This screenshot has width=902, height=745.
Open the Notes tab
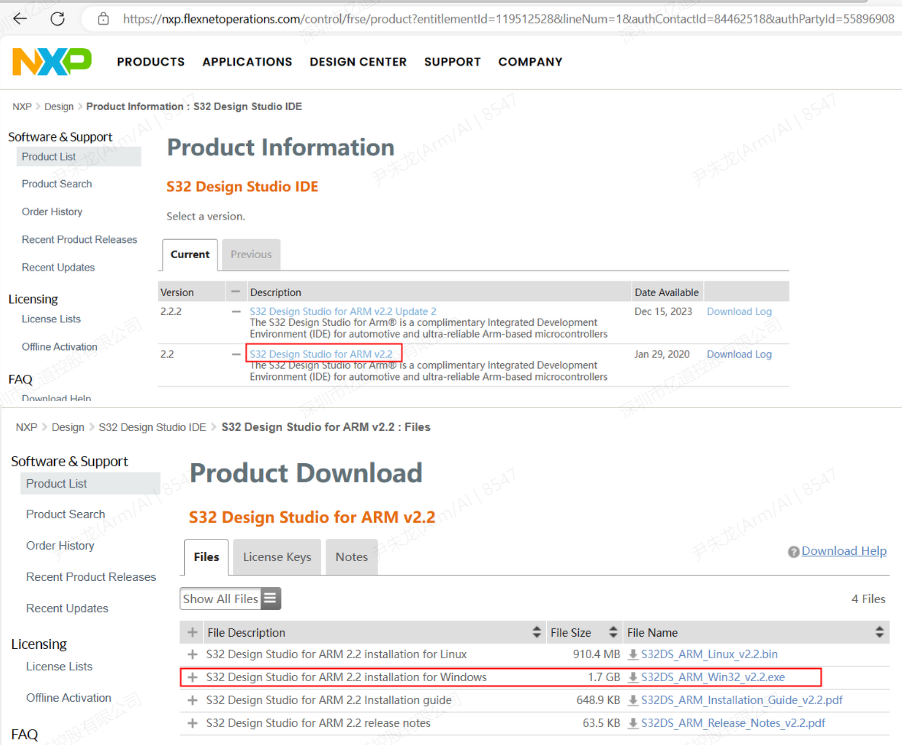pos(351,557)
